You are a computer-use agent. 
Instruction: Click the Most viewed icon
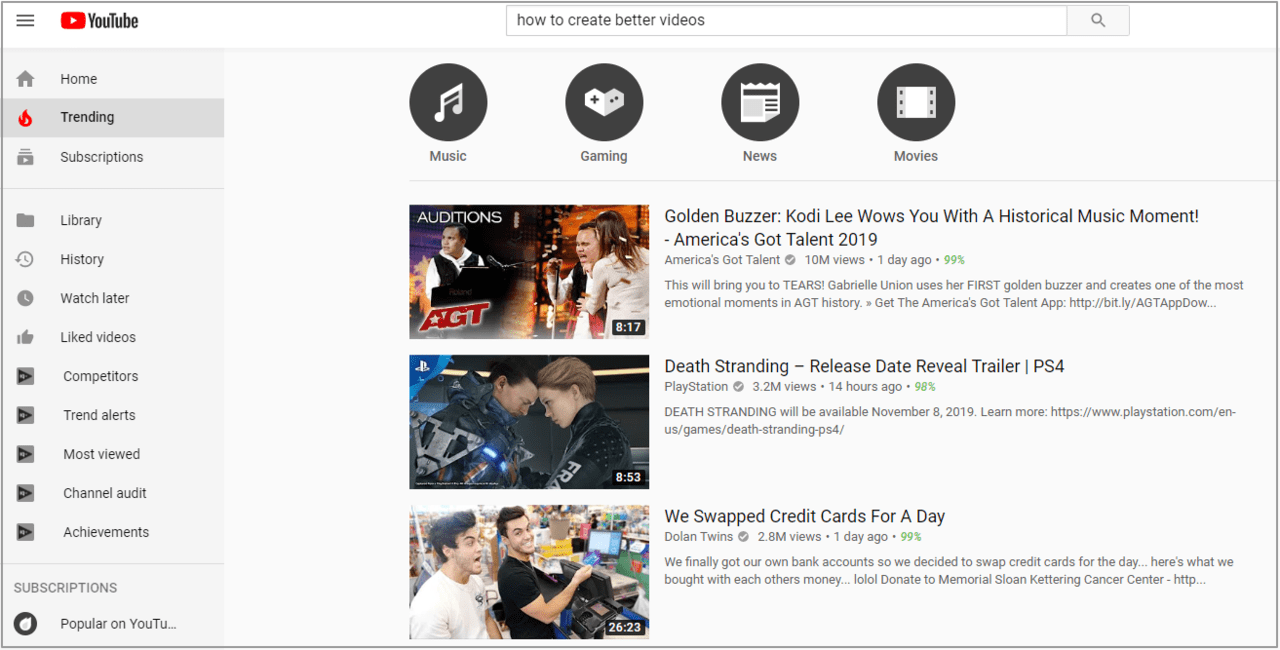25,454
